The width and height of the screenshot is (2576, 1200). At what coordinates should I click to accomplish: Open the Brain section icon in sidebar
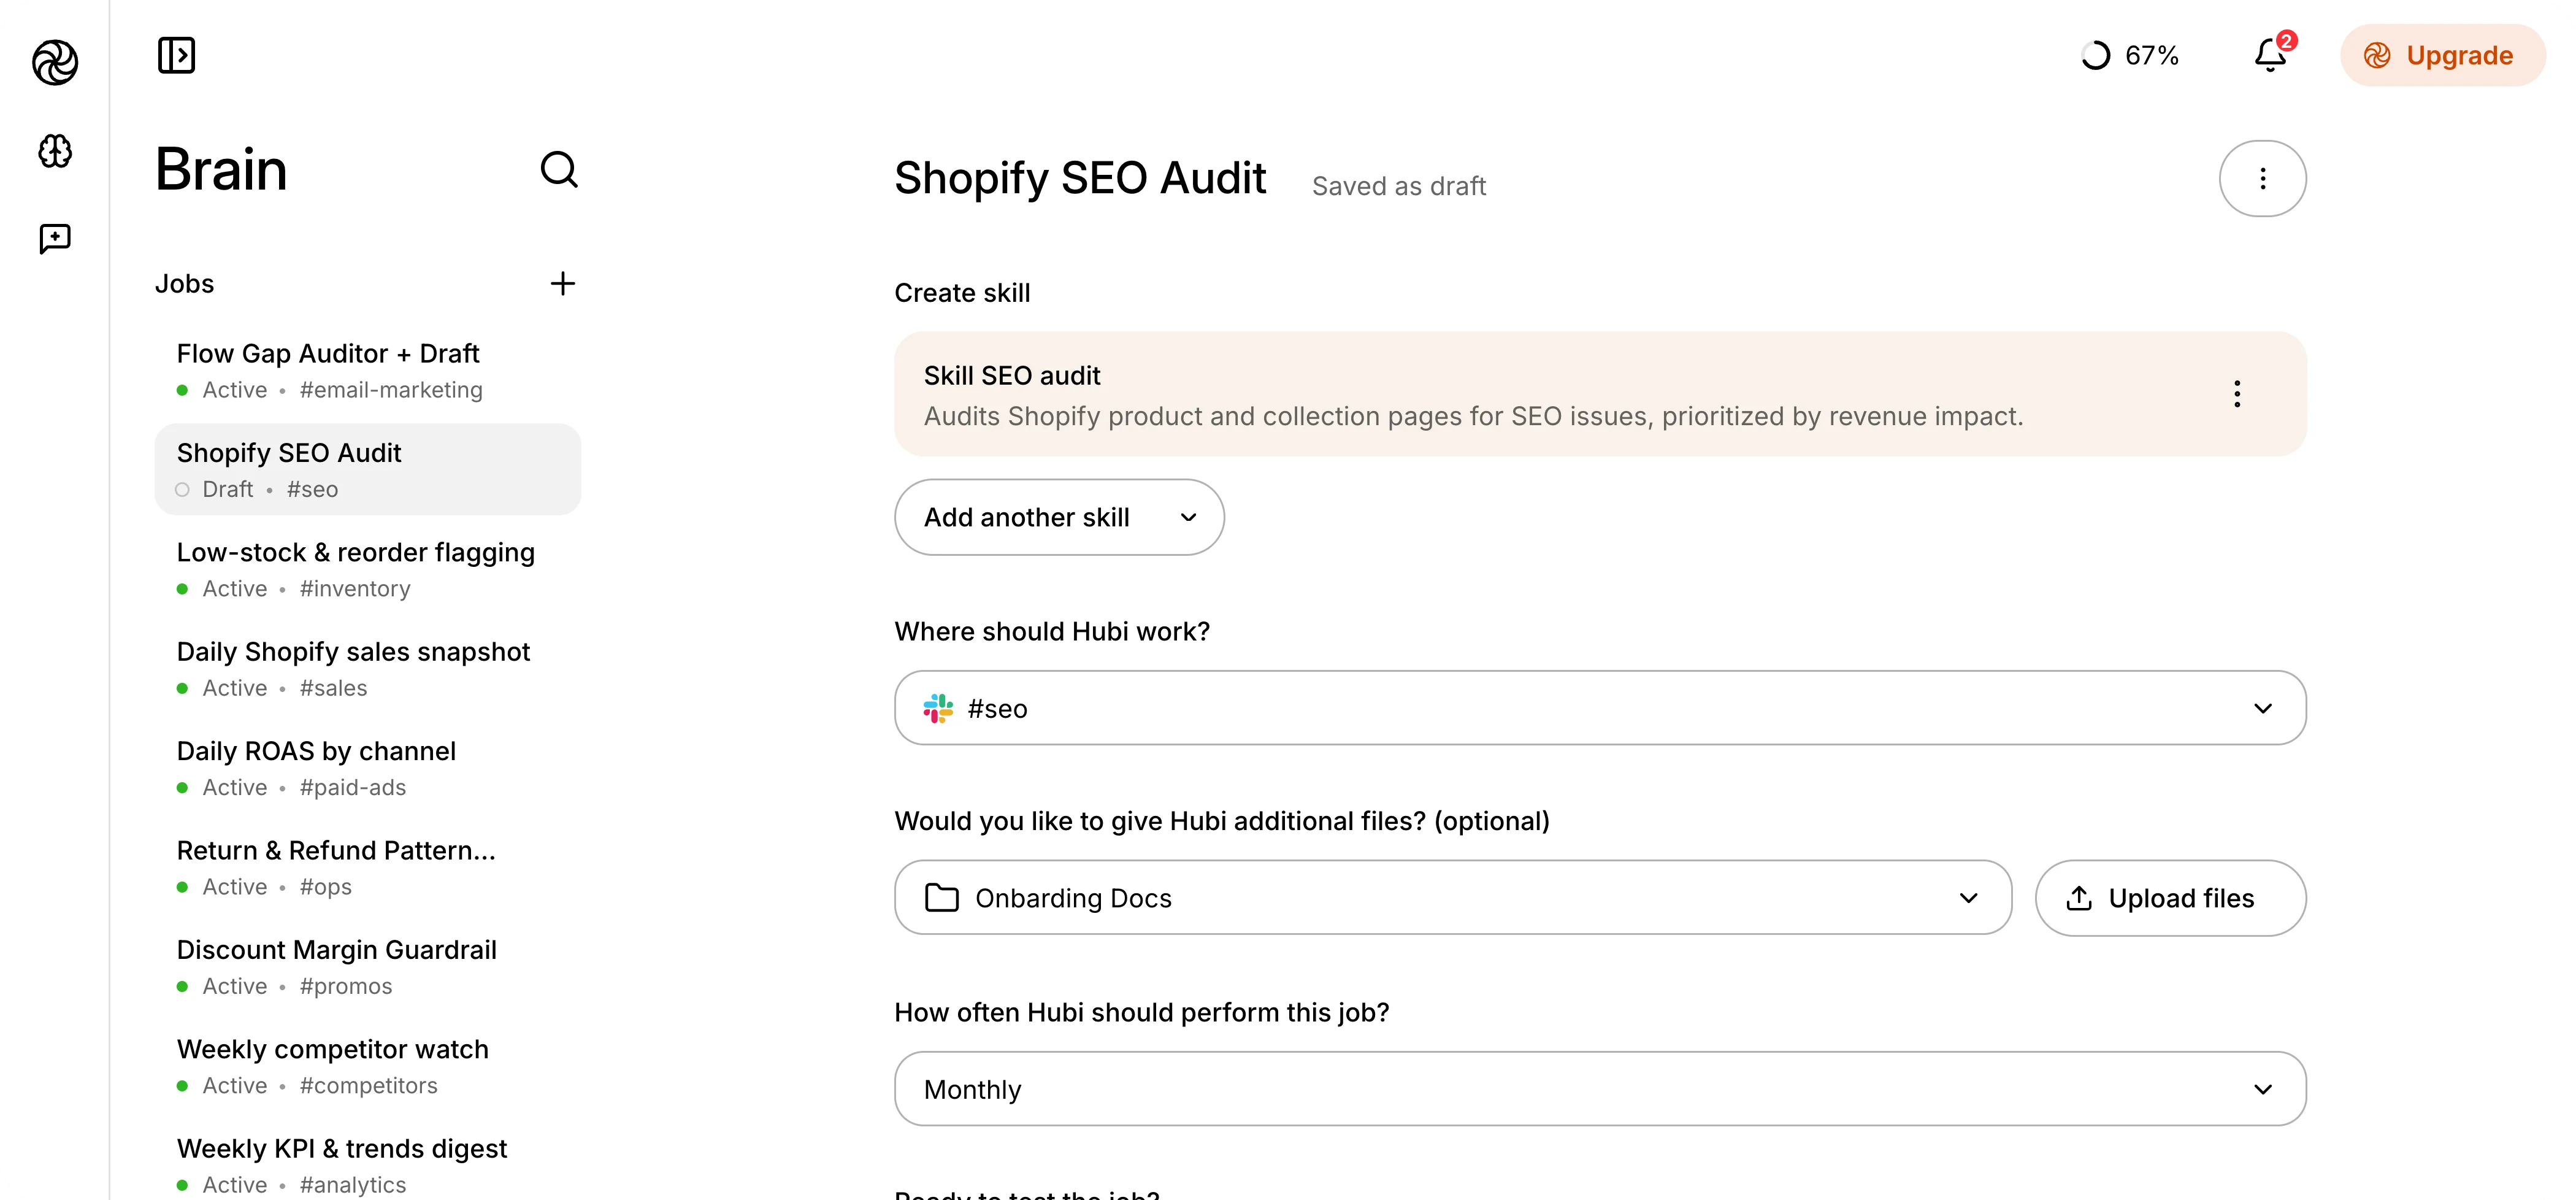pyautogui.click(x=55, y=151)
